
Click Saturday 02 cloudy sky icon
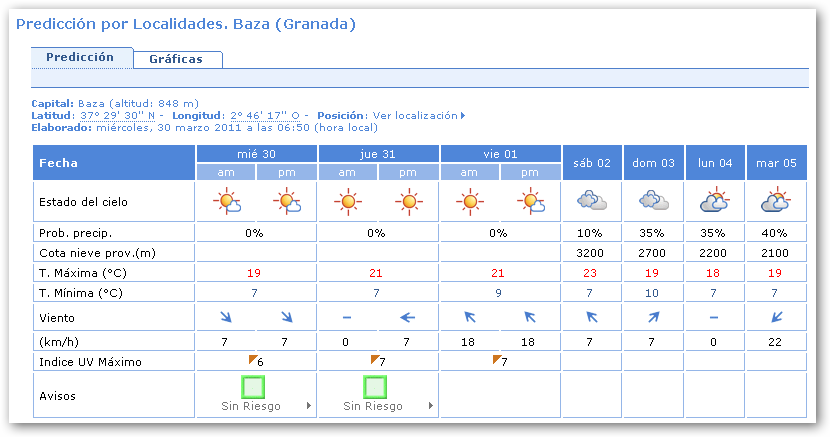click(592, 202)
